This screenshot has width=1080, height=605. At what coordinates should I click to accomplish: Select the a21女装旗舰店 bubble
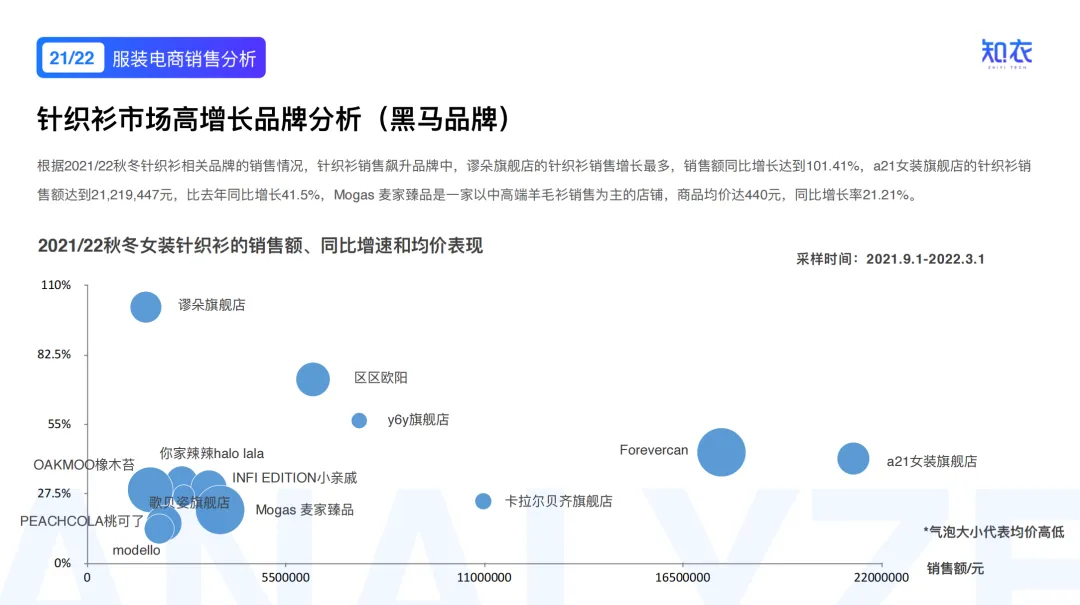tap(853, 458)
